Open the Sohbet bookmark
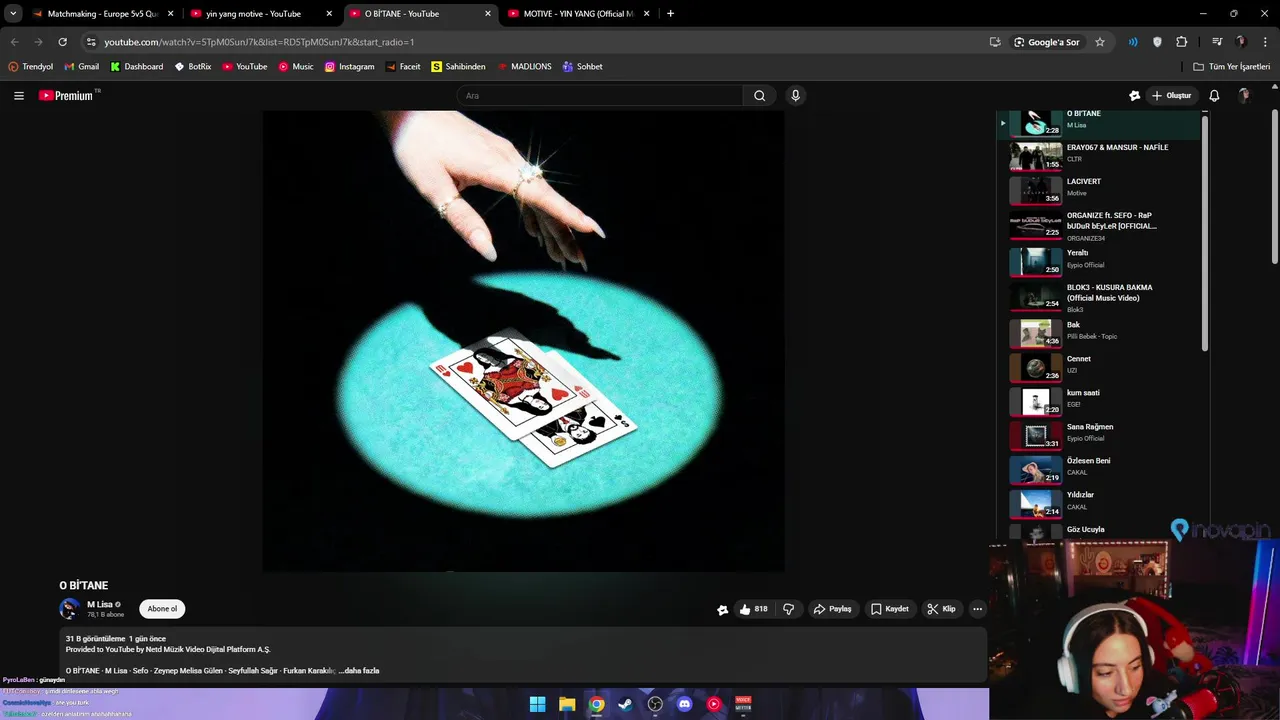The height and width of the screenshot is (720, 1280). pos(582,67)
